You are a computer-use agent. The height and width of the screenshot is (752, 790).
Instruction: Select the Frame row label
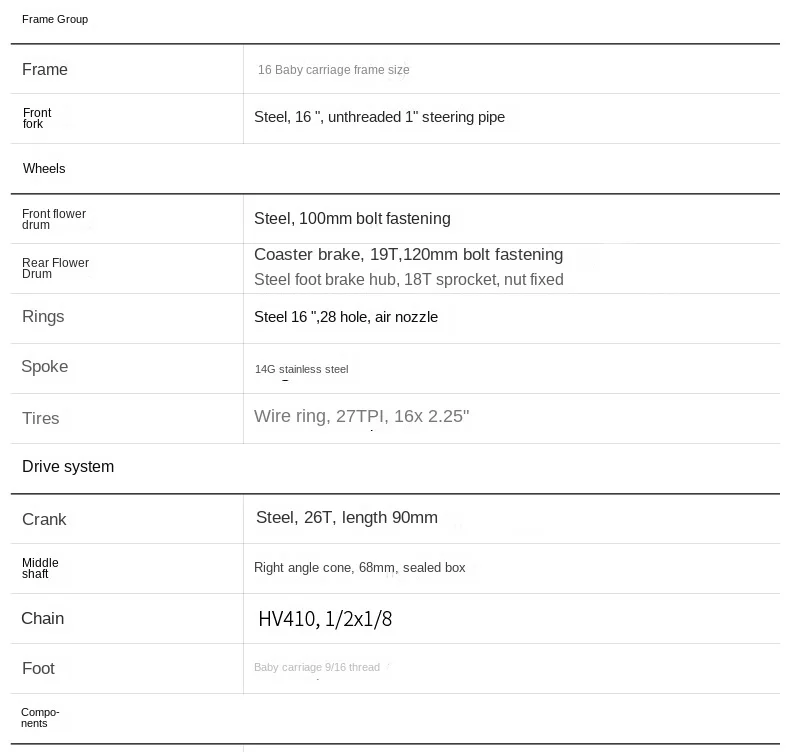click(45, 69)
